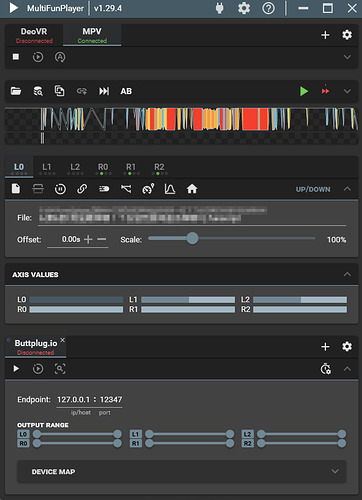Select the L0 axis tab

click(x=19, y=168)
